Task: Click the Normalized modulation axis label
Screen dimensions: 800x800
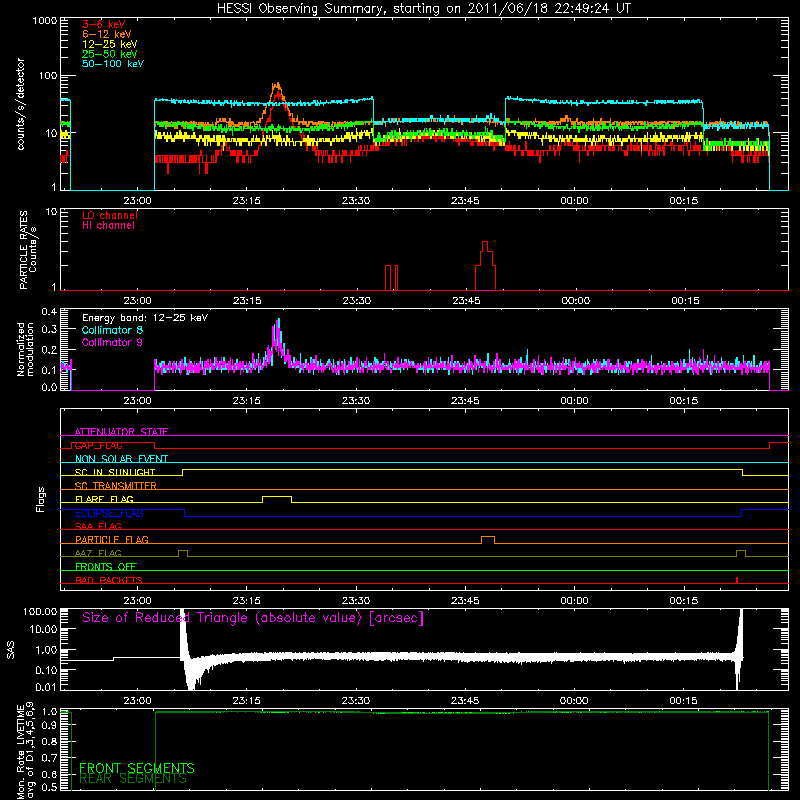Action: [25, 350]
